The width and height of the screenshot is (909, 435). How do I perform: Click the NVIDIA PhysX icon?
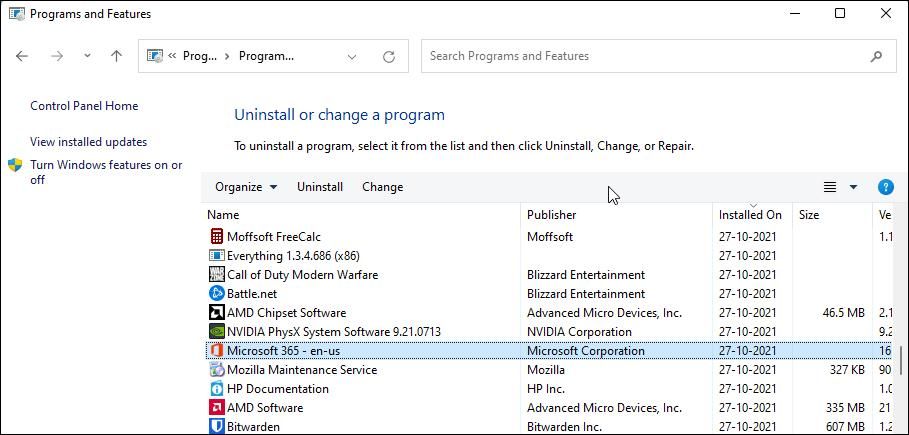(x=216, y=332)
